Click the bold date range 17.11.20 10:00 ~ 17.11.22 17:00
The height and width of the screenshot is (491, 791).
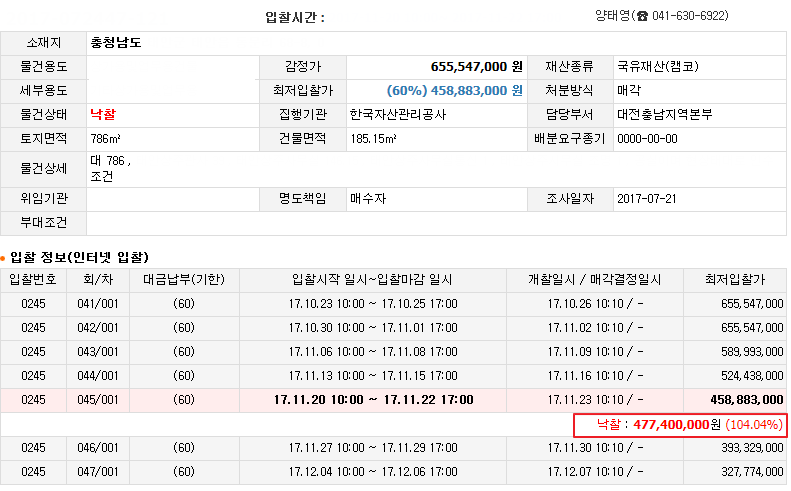[x=373, y=400]
